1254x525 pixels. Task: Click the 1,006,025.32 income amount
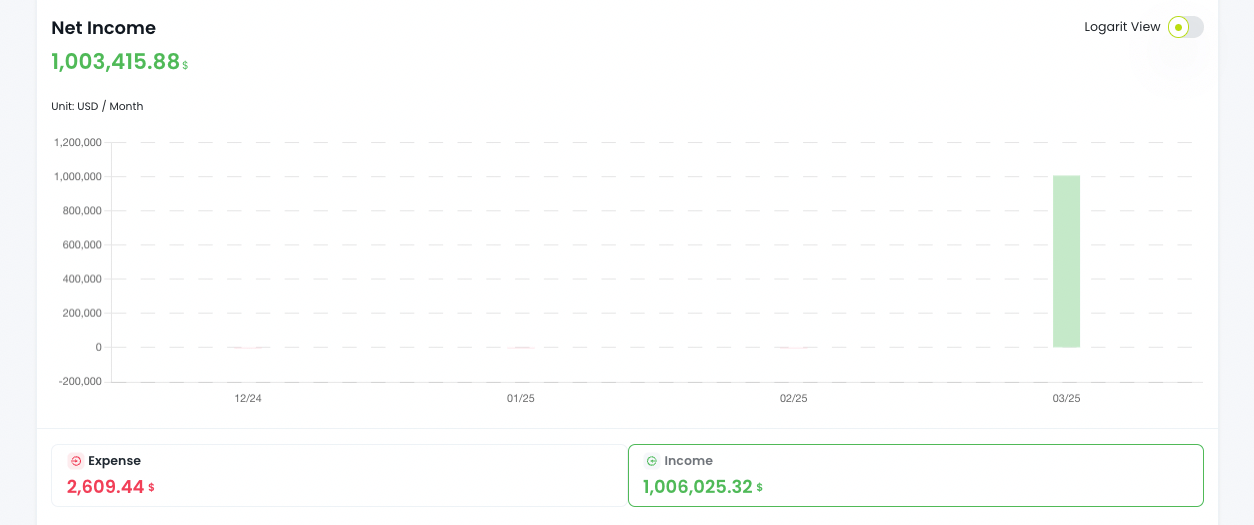tap(697, 487)
